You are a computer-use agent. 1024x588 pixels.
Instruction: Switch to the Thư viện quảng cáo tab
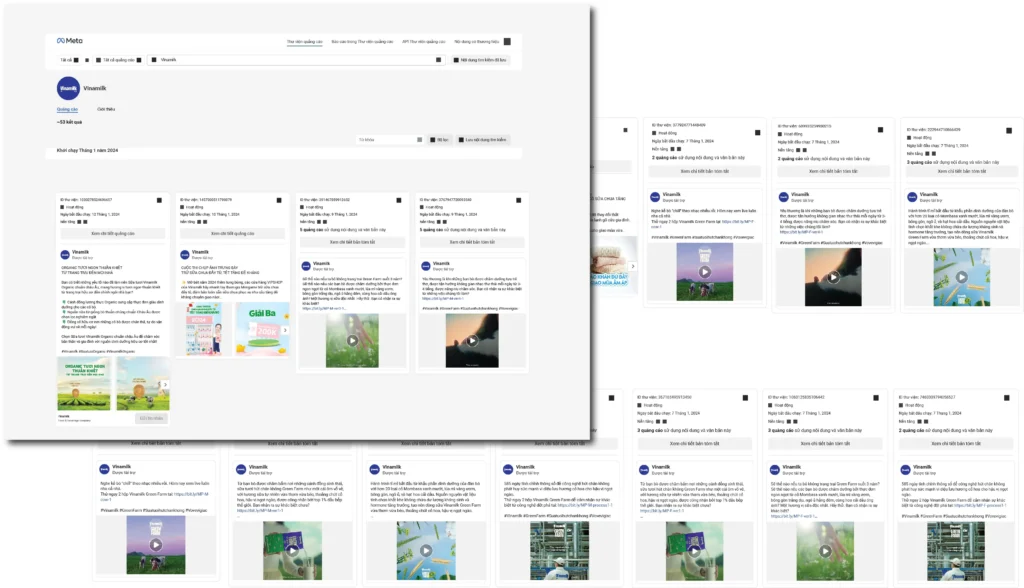tap(304, 42)
